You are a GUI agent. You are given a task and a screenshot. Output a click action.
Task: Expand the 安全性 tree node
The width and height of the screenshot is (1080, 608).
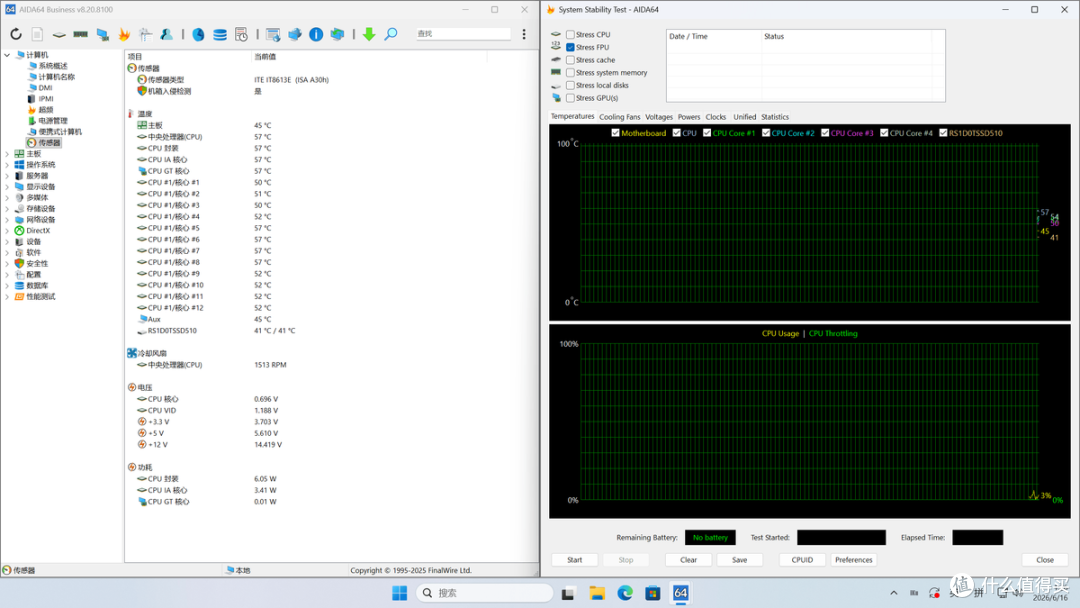click(7, 264)
